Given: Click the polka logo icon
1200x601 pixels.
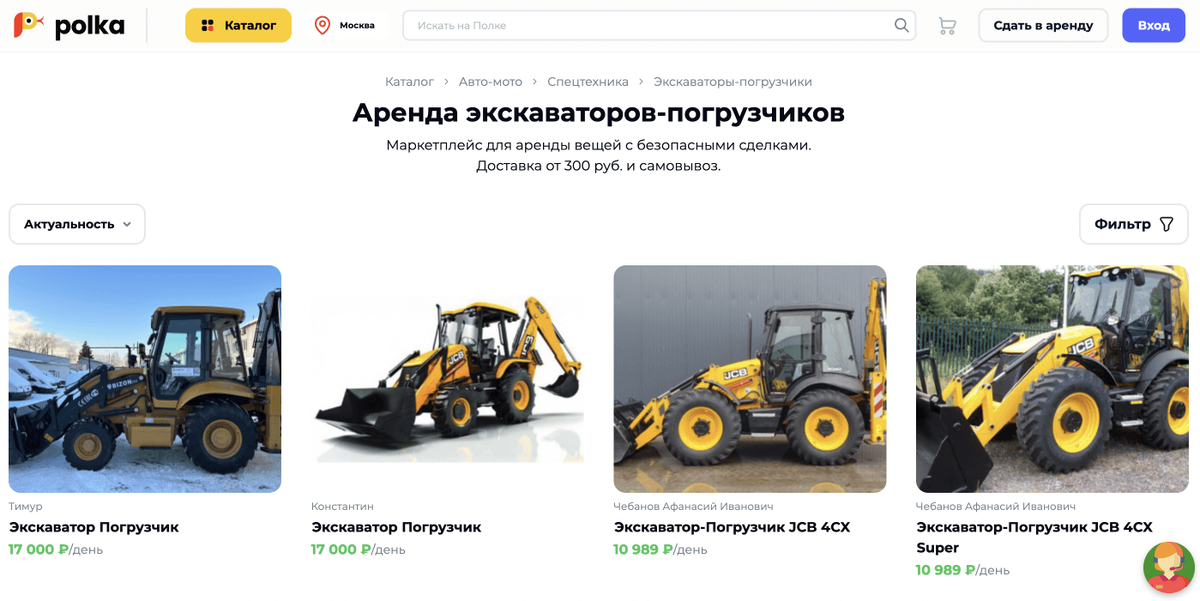Looking at the screenshot, I should click(x=28, y=25).
